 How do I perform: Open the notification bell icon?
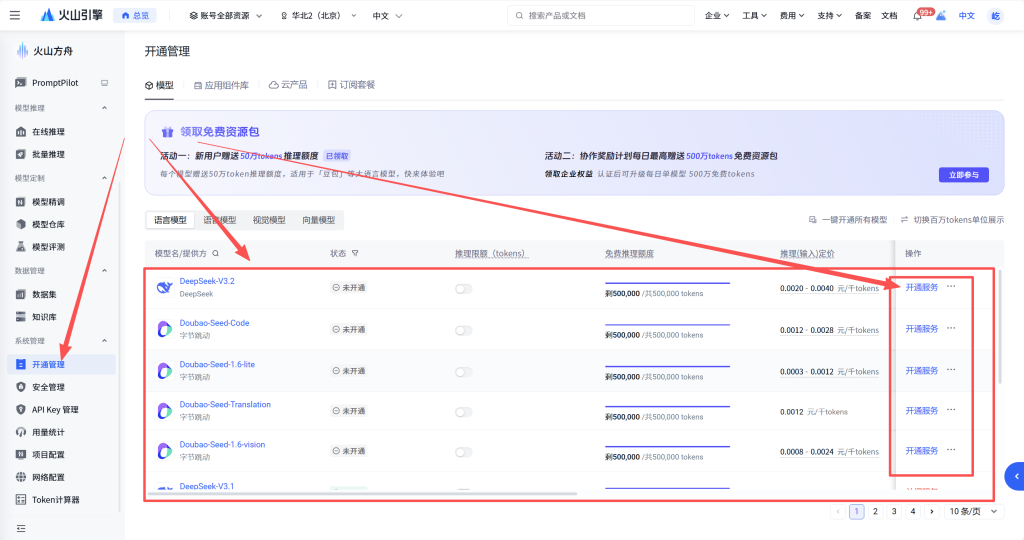point(917,16)
